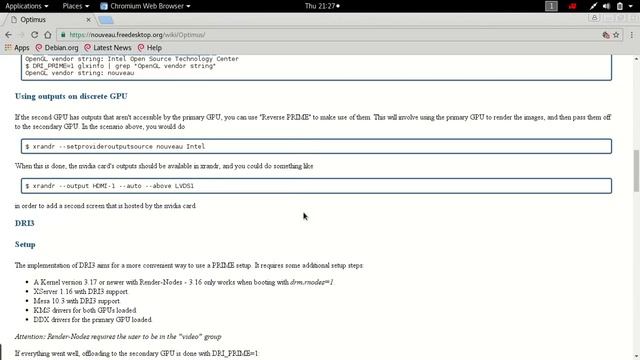Close the Optimus tab
This screenshot has width=640, height=360.
tap(89, 20)
